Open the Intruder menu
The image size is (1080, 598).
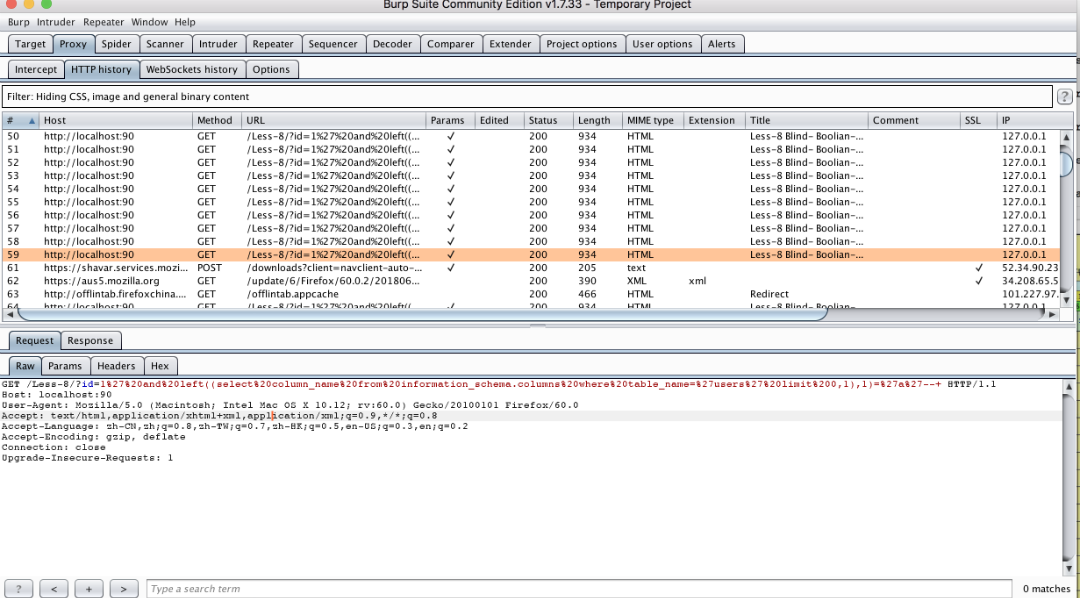(56, 22)
